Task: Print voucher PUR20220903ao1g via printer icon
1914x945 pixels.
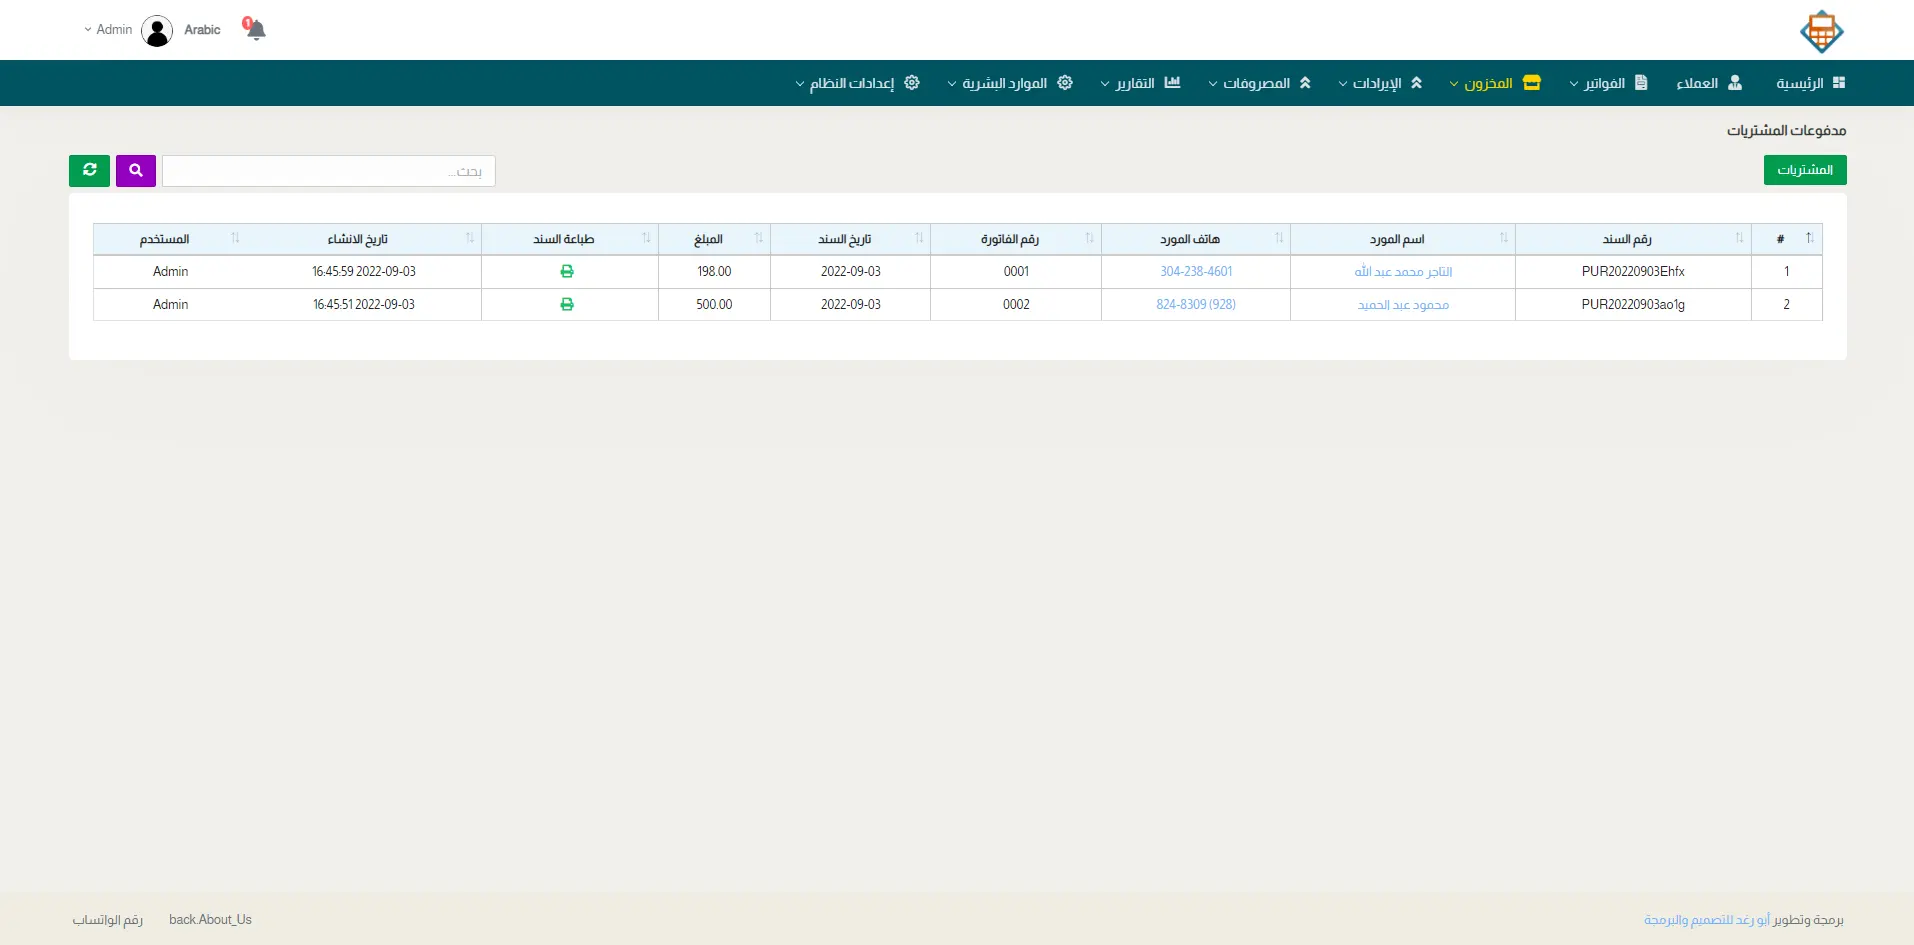Action: pyautogui.click(x=567, y=305)
